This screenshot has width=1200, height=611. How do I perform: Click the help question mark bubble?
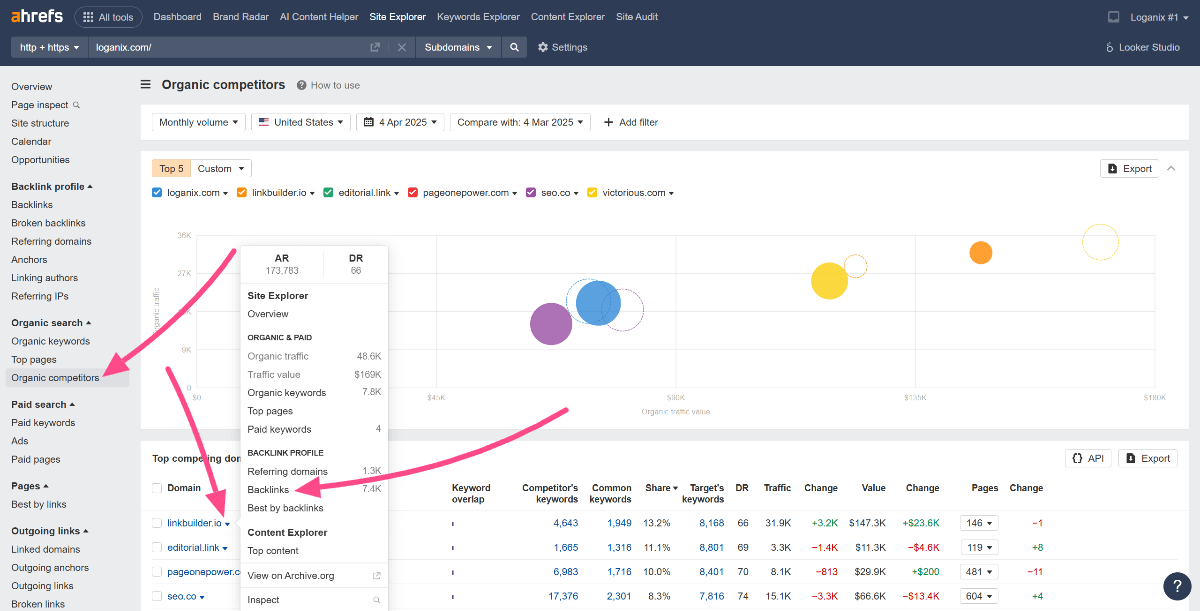click(1177, 587)
